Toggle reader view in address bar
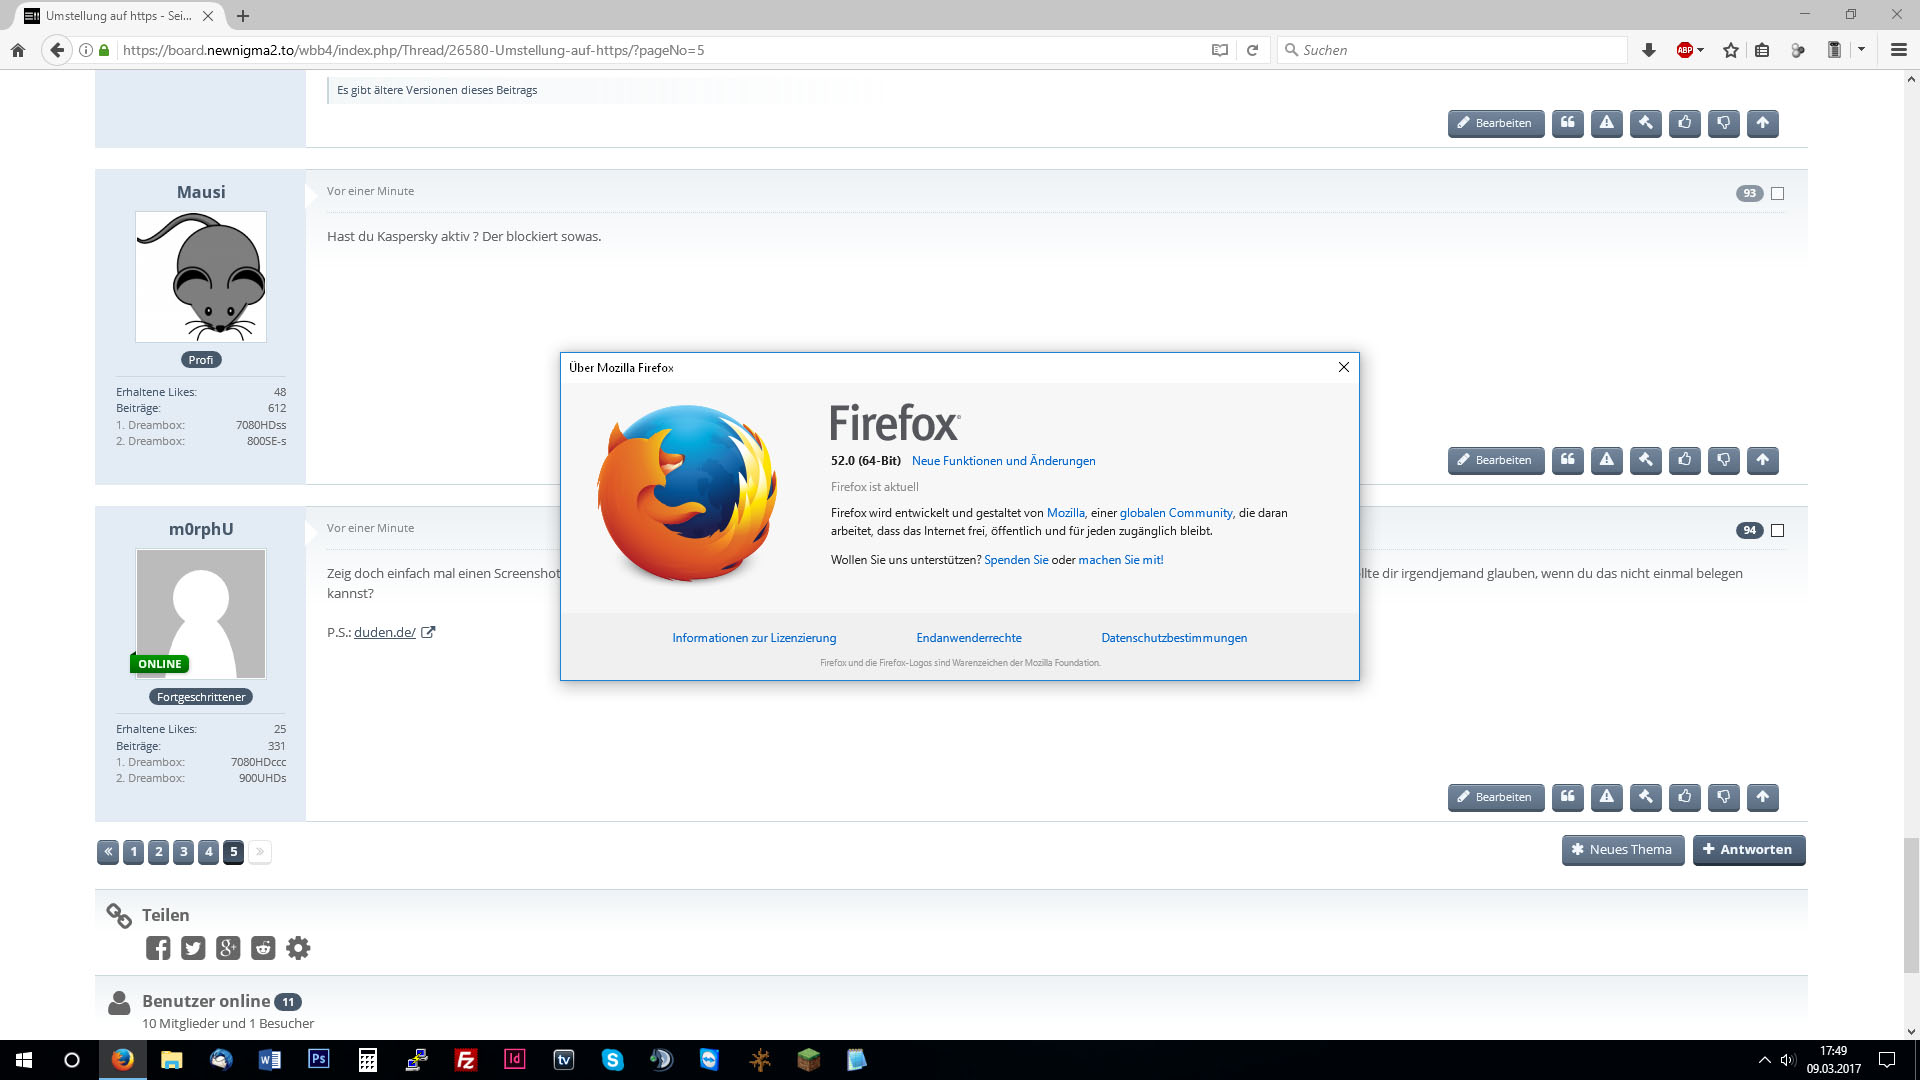 [x=1219, y=50]
